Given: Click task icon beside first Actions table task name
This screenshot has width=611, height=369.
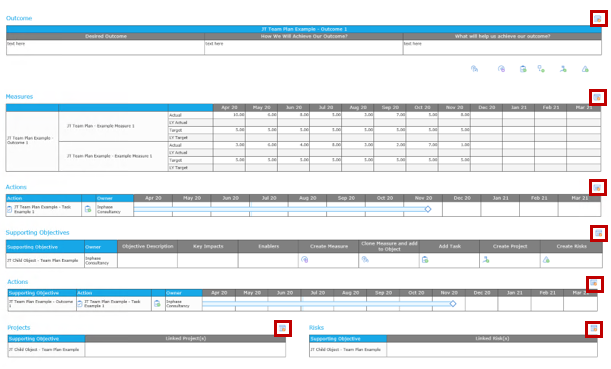Looking at the screenshot, I should point(10,209).
